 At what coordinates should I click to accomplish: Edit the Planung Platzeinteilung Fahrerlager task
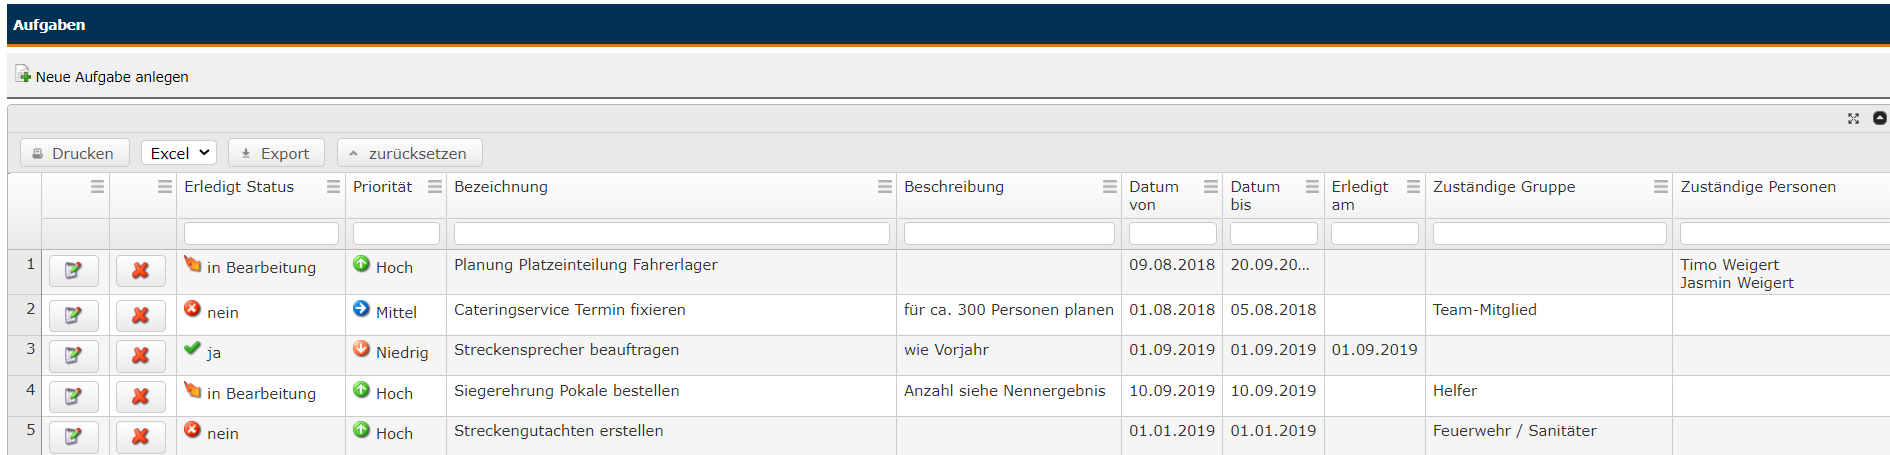point(73,270)
